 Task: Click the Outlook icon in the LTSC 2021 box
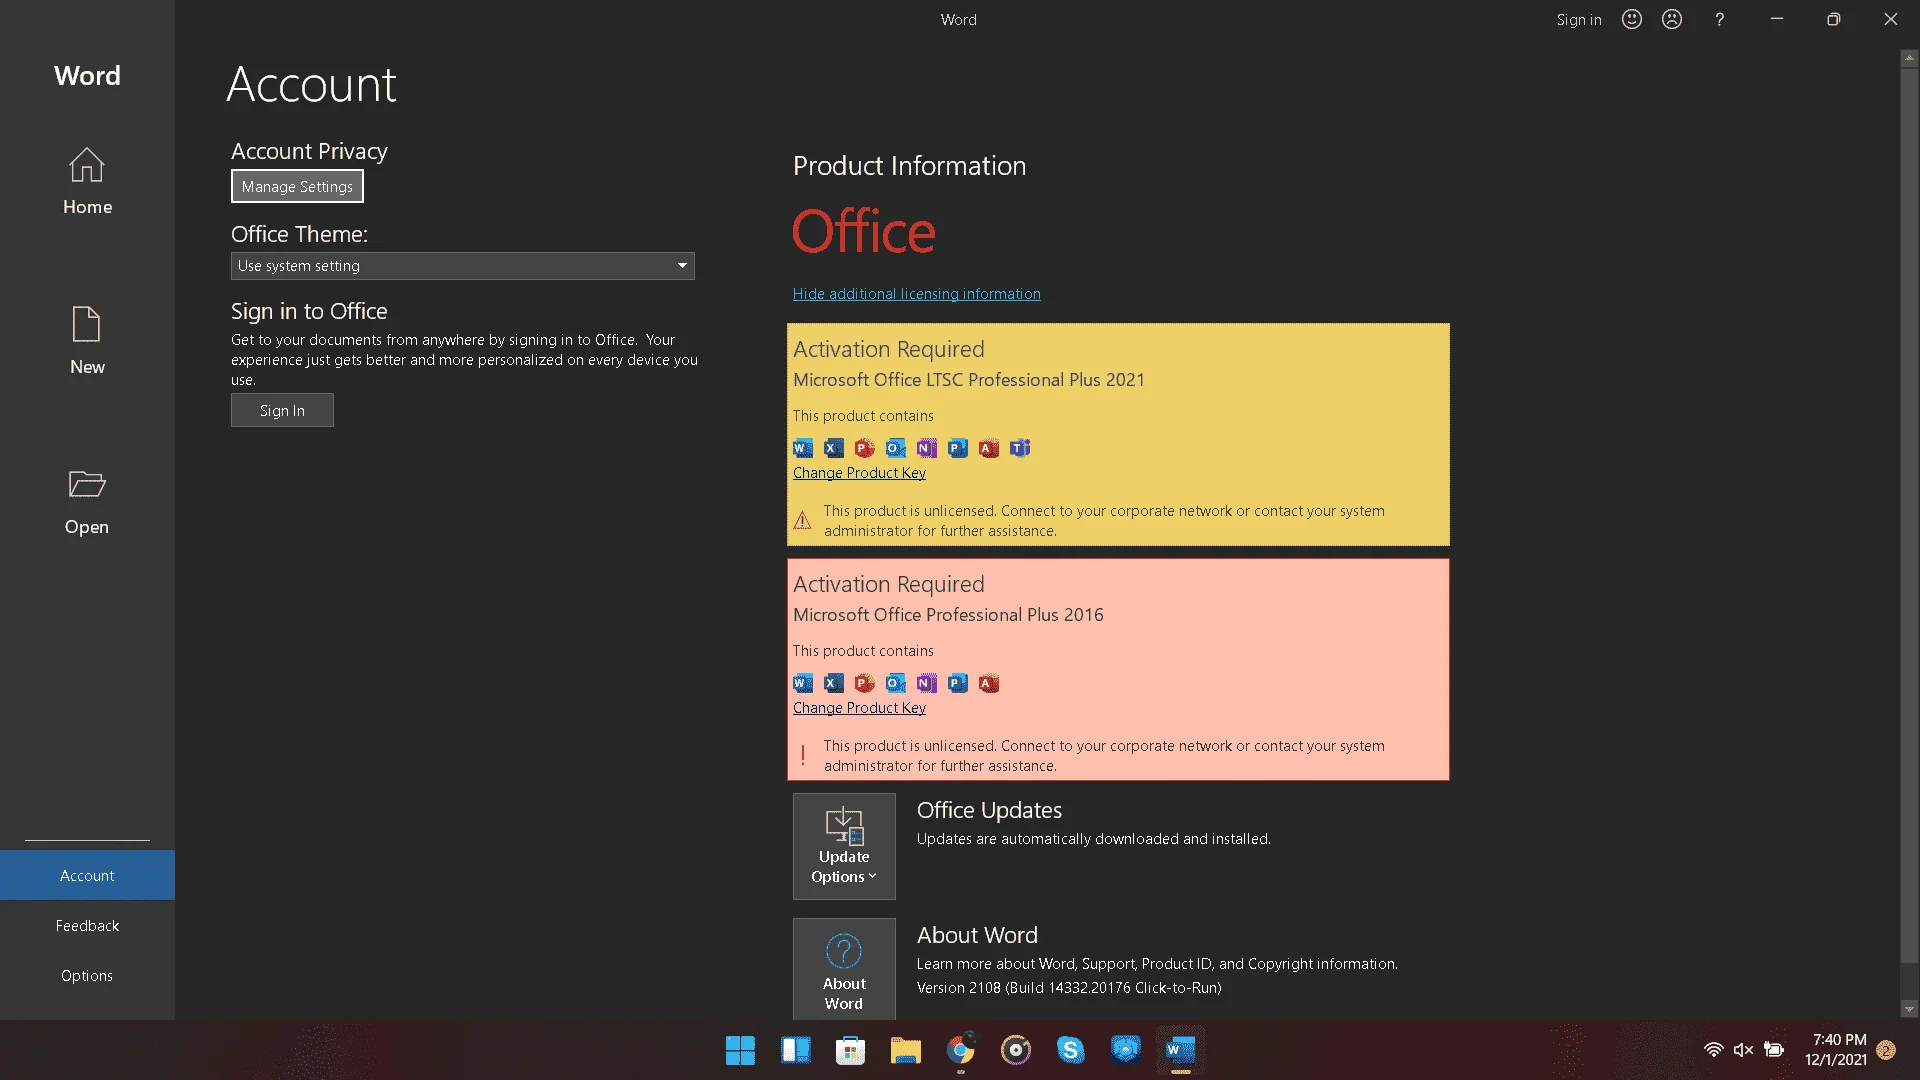tap(896, 448)
